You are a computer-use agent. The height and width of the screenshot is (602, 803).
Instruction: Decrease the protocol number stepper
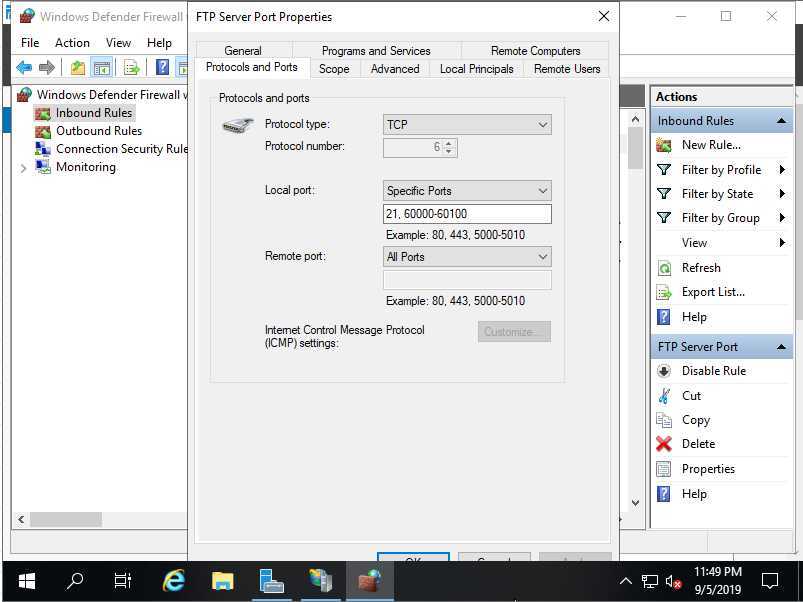tap(449, 152)
